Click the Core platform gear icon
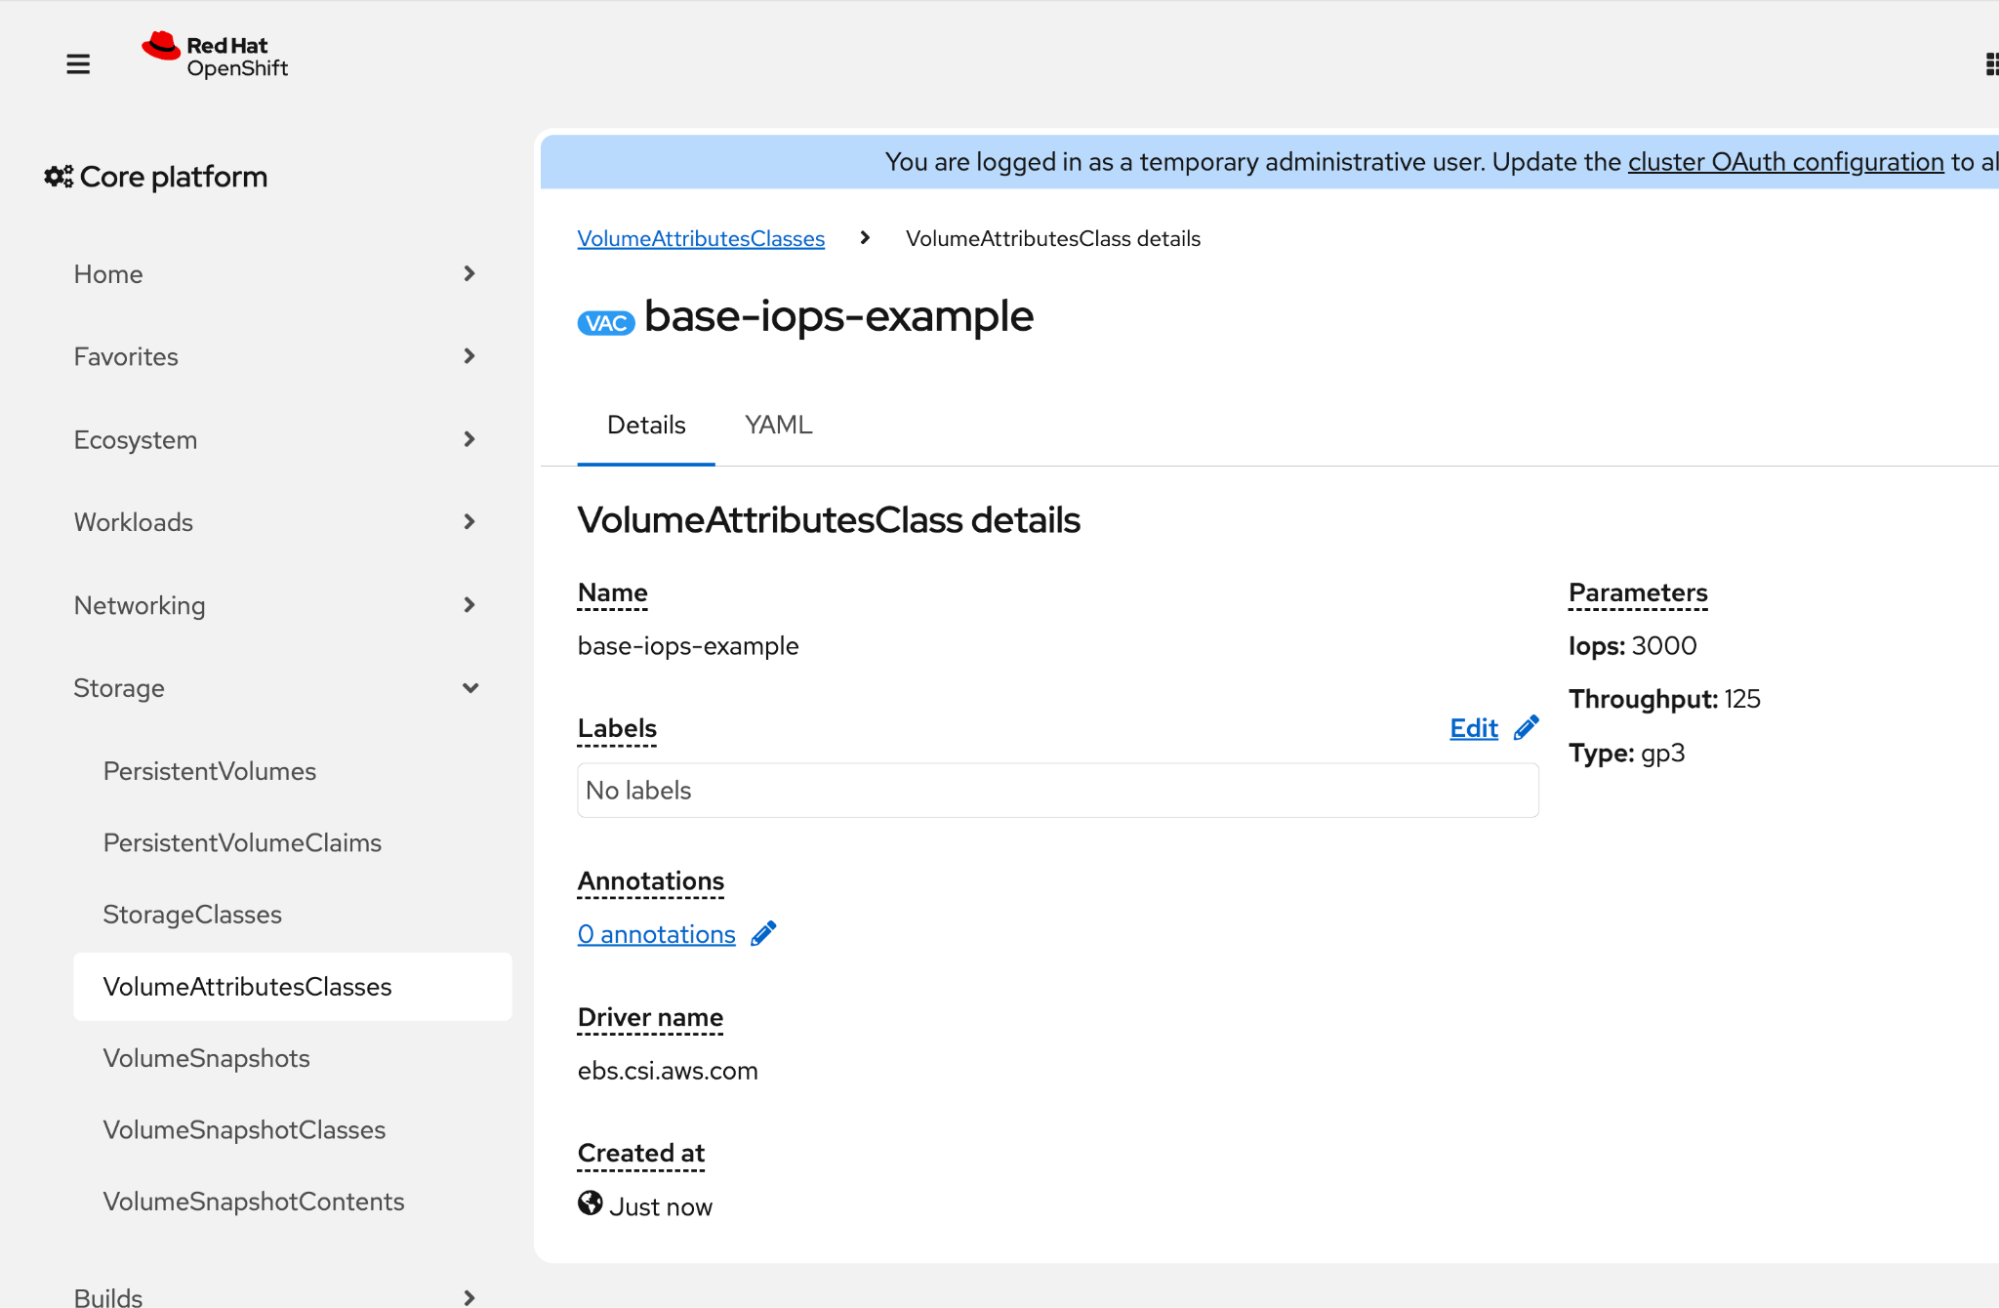 click(x=58, y=177)
